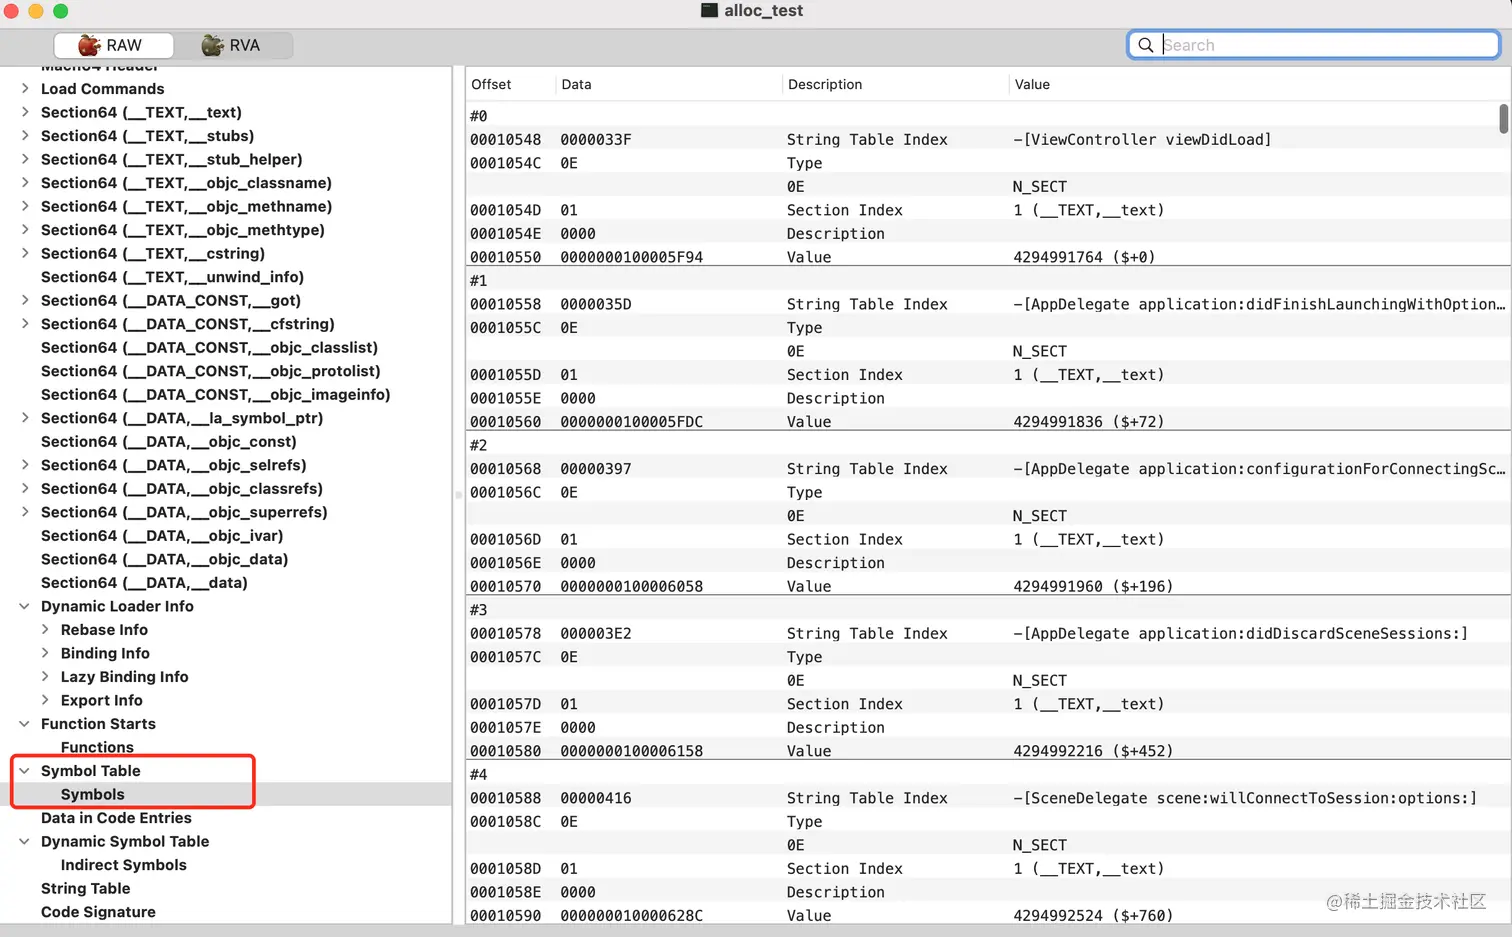Click data 0000000100005F94
1512x937 pixels.
(x=631, y=257)
